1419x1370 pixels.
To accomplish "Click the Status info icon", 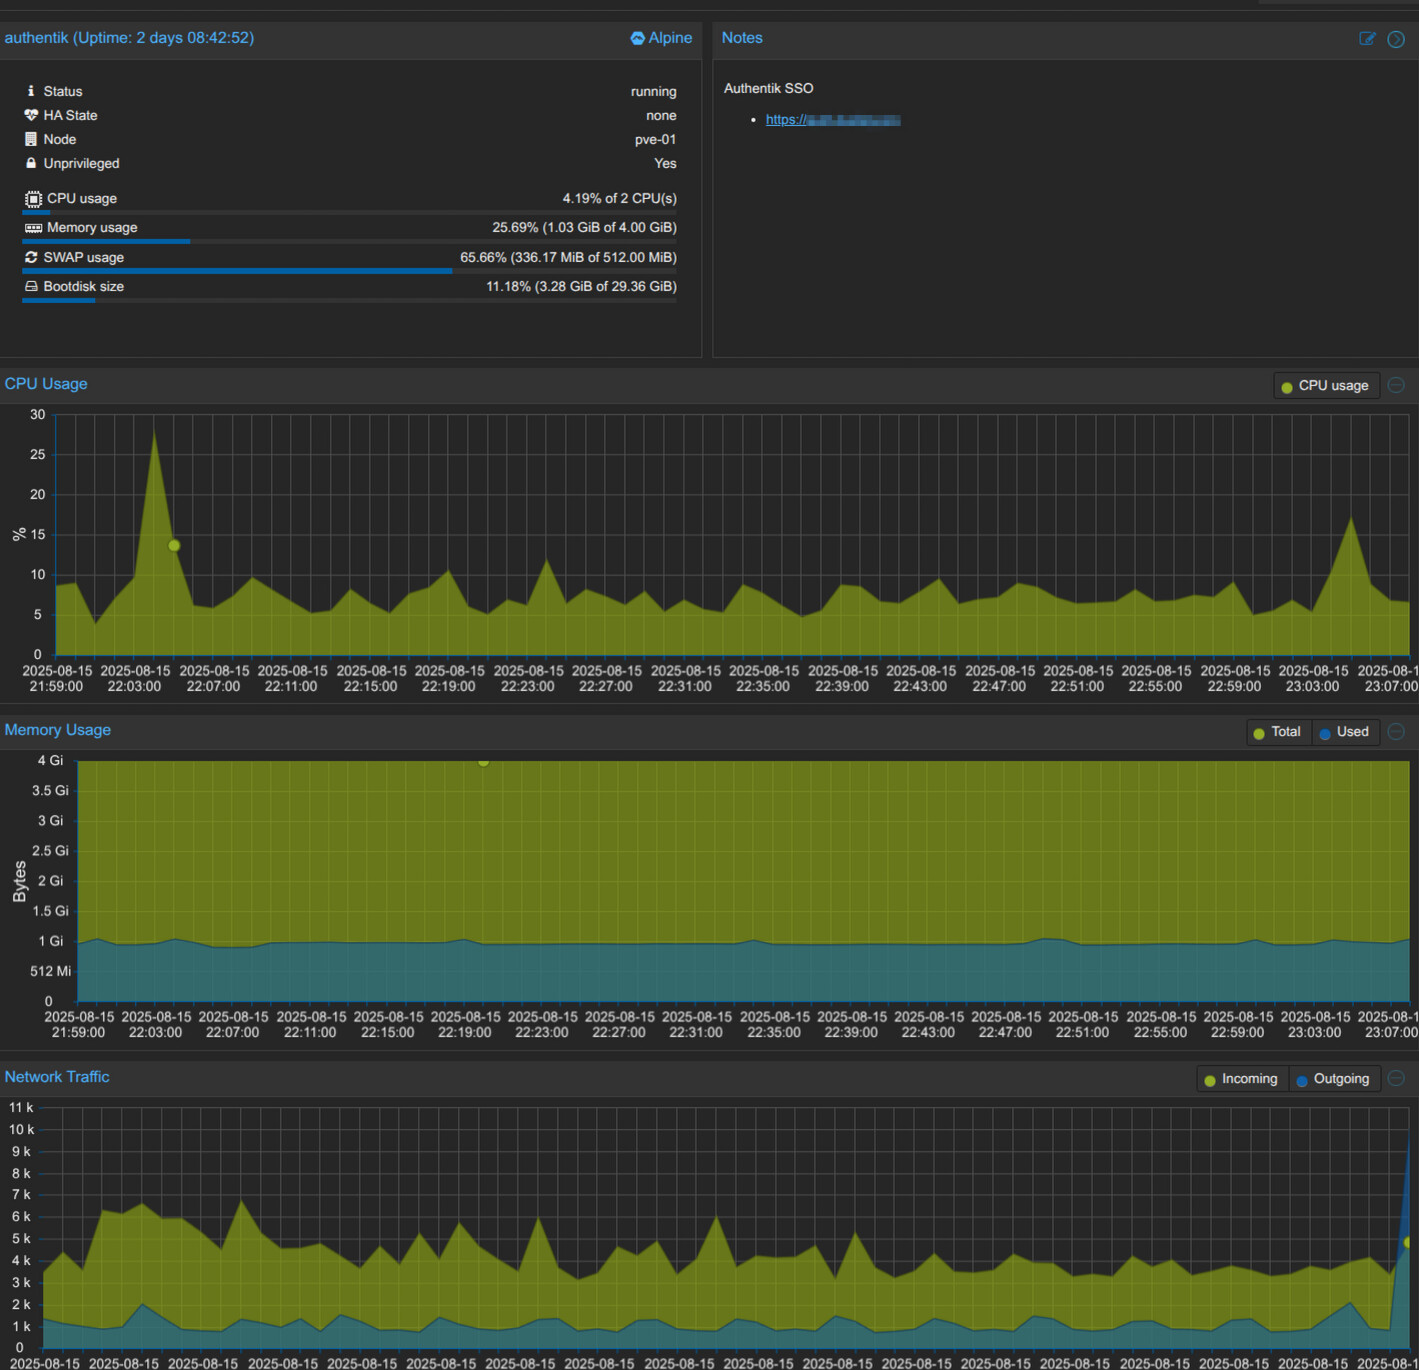I will point(31,91).
